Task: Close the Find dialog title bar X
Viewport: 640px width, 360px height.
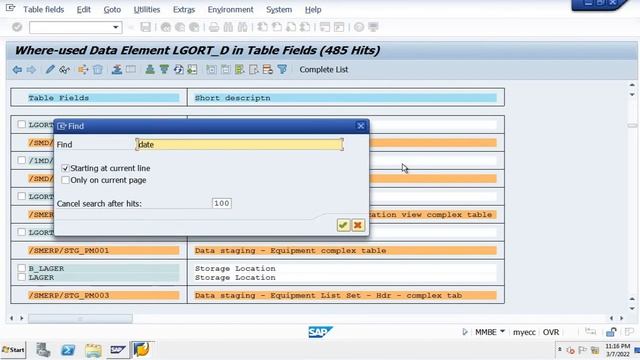Action: coord(360,126)
